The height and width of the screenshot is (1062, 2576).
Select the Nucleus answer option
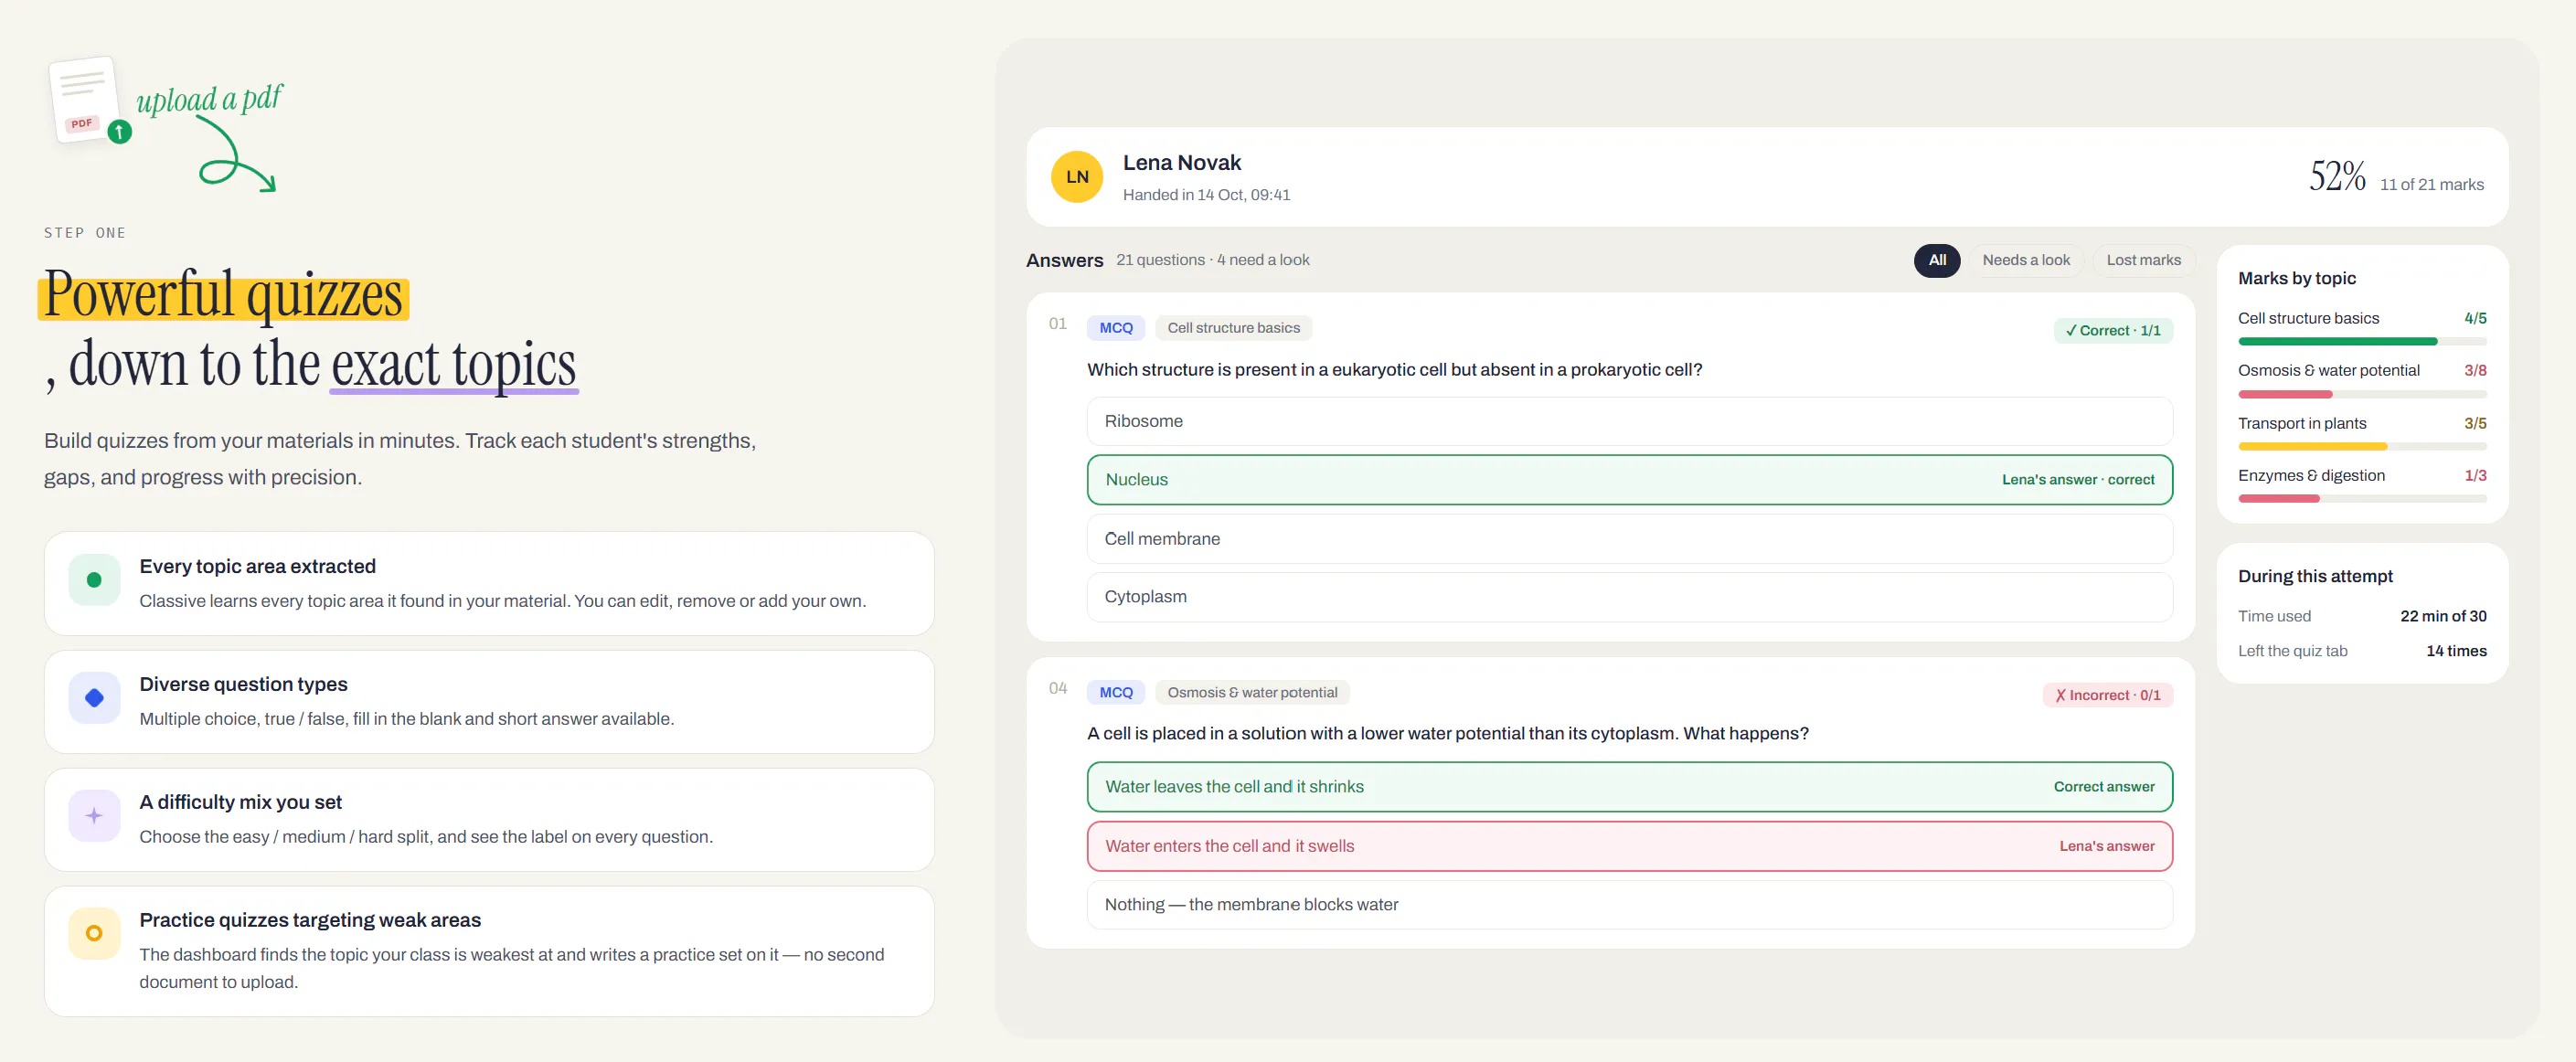click(1629, 480)
